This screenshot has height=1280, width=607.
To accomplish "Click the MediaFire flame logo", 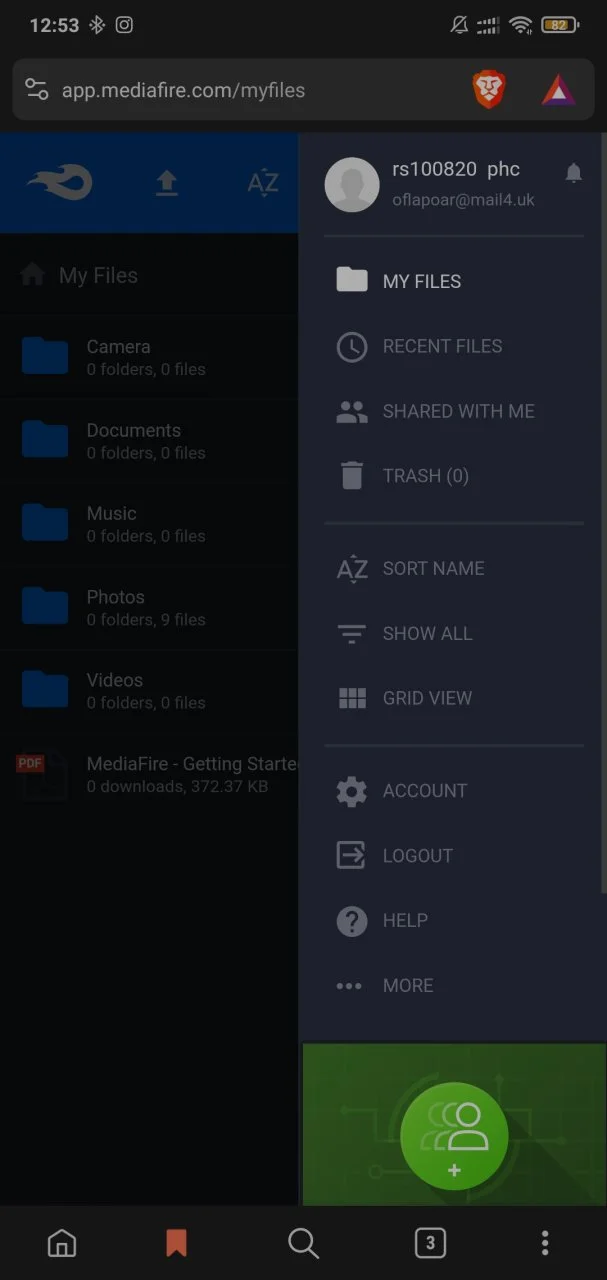I will point(60,183).
